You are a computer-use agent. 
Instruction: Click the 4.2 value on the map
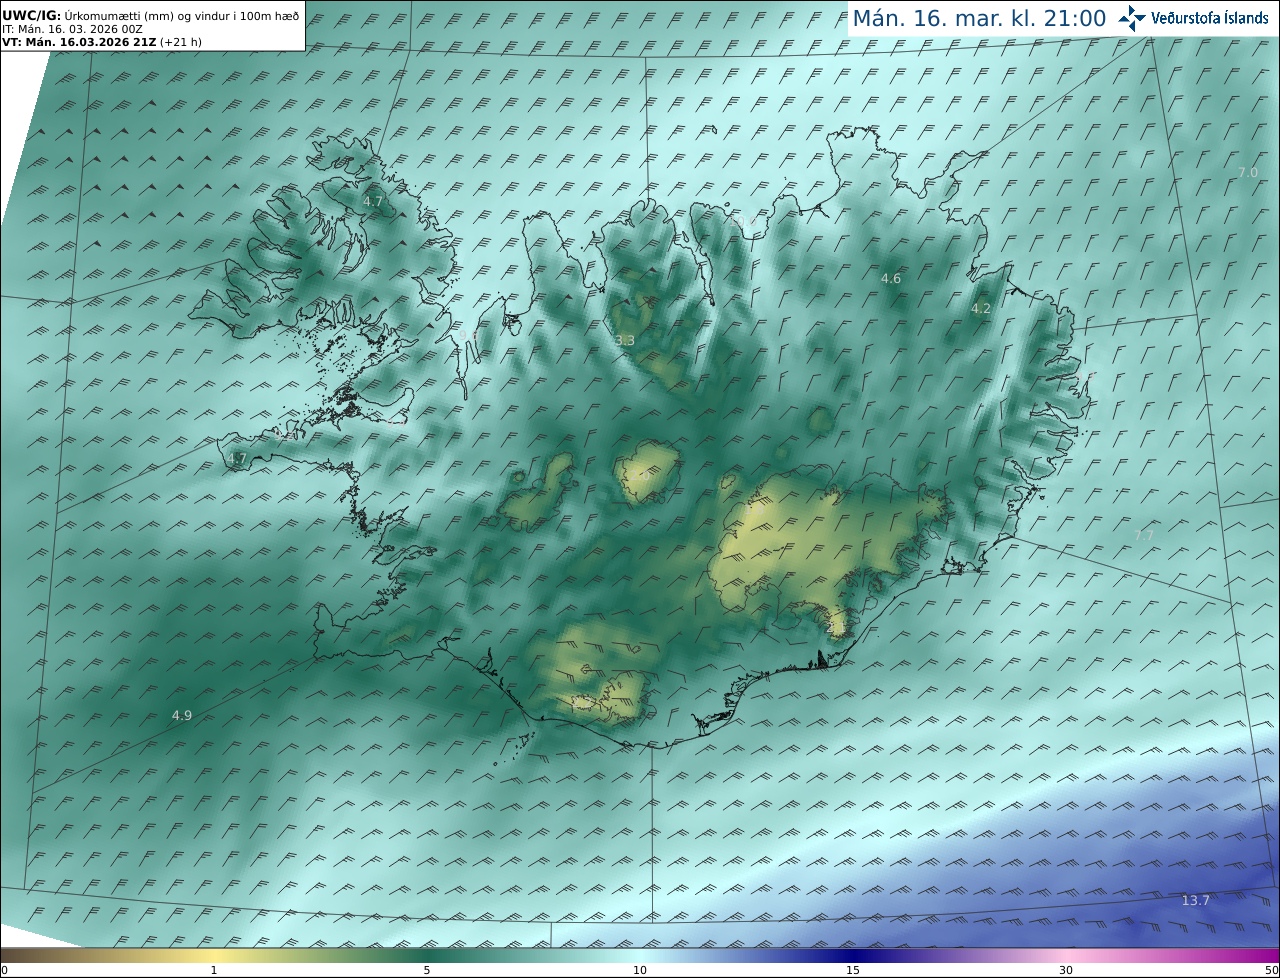(981, 309)
